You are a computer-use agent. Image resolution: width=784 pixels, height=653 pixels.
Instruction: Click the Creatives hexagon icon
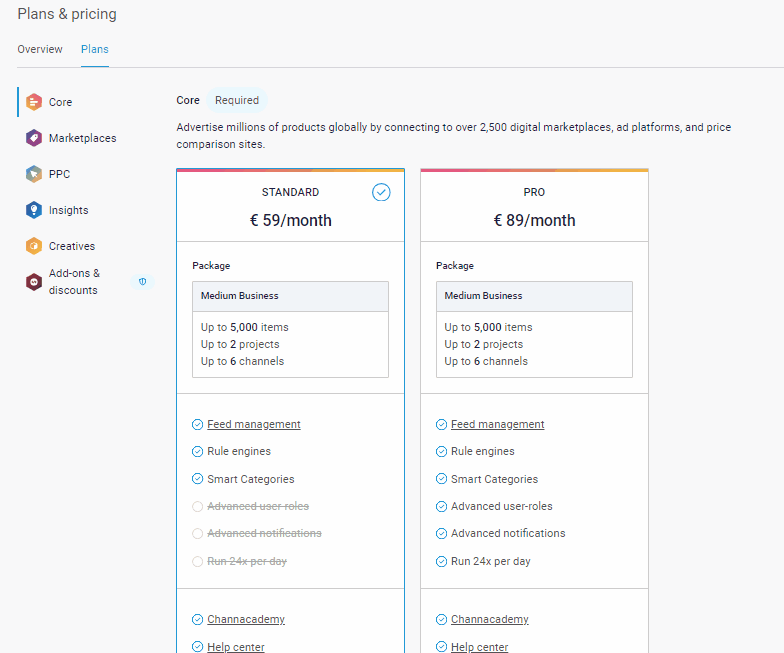[34, 246]
